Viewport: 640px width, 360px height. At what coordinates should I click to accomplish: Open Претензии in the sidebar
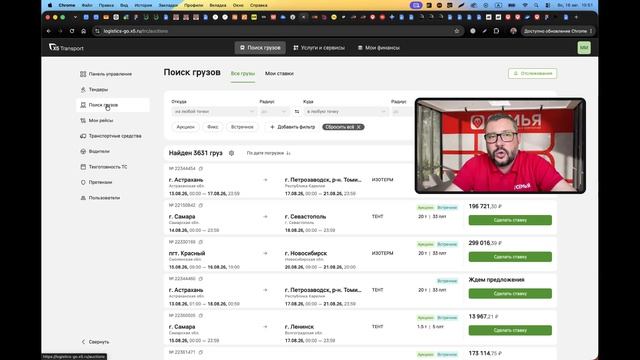[x=96, y=182]
